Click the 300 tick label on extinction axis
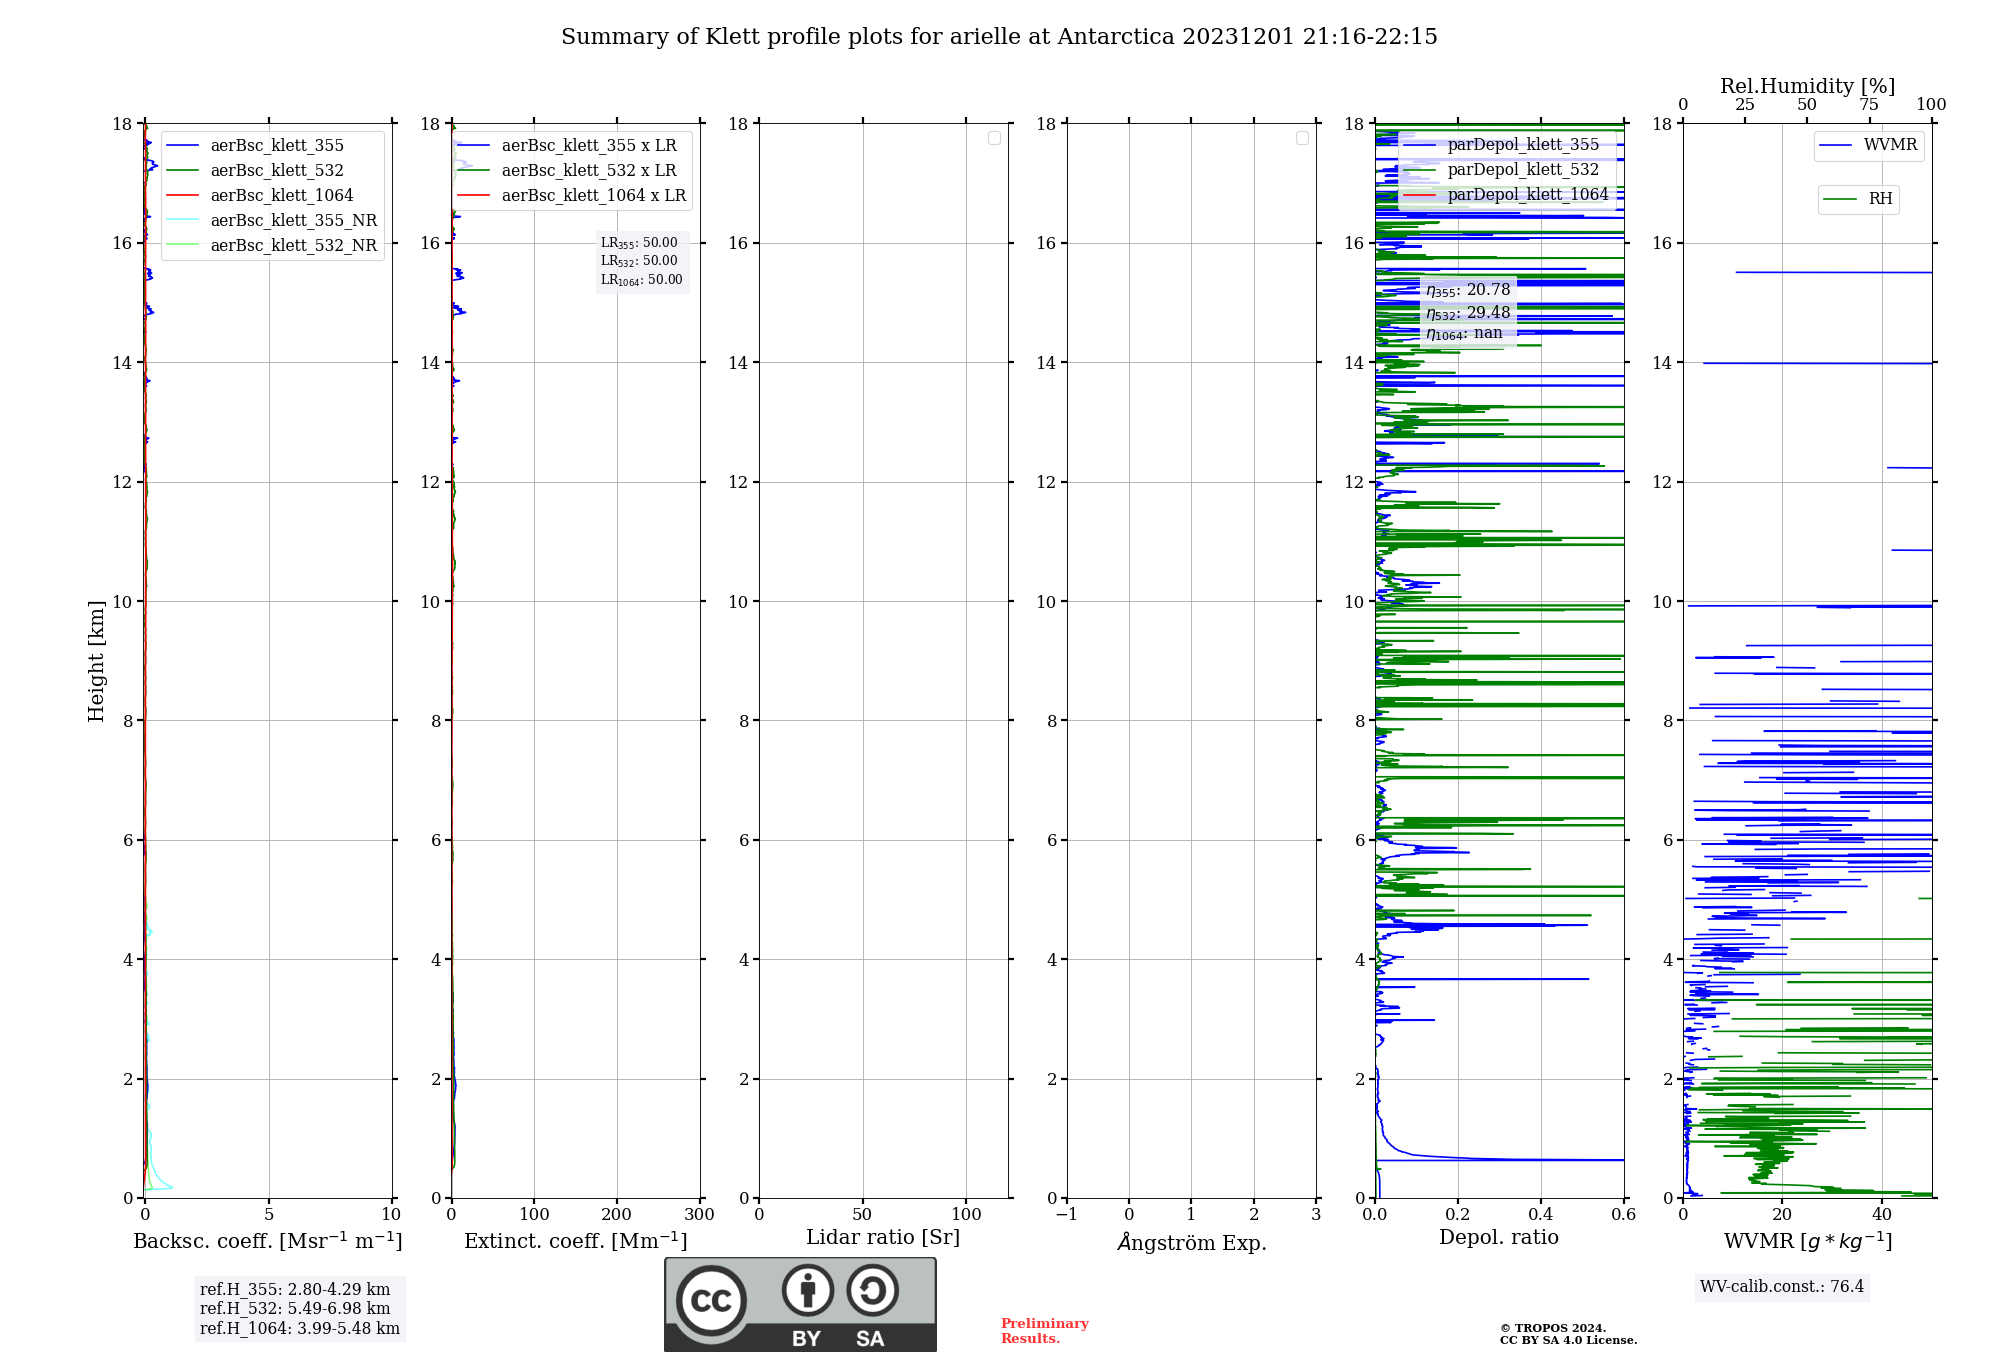The width and height of the screenshot is (2000, 1360). point(699,1215)
